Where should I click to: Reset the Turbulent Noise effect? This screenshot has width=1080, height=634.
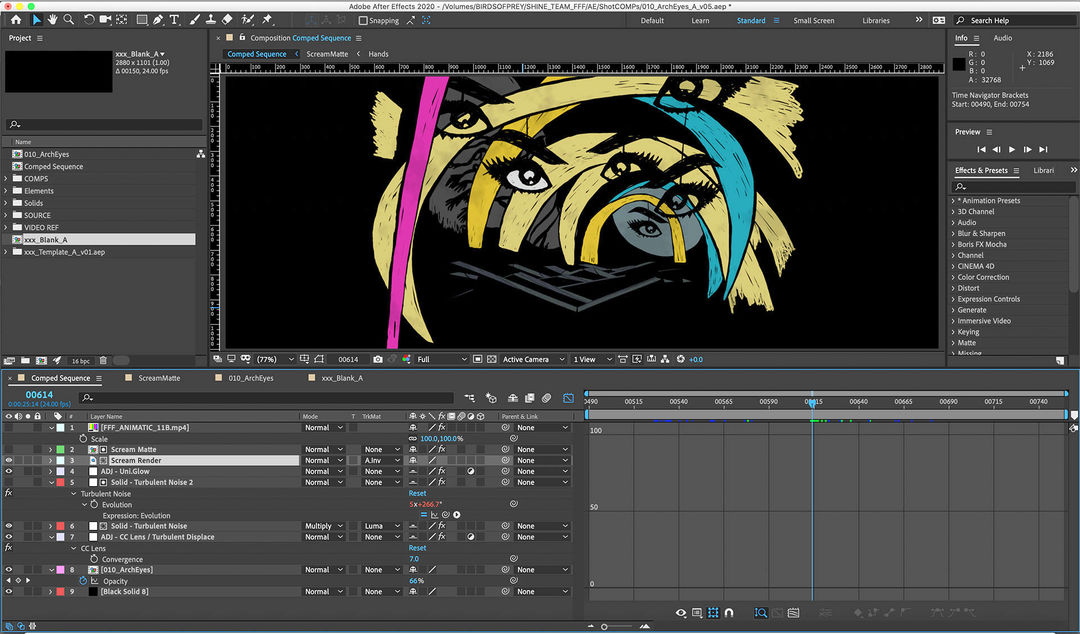click(417, 493)
